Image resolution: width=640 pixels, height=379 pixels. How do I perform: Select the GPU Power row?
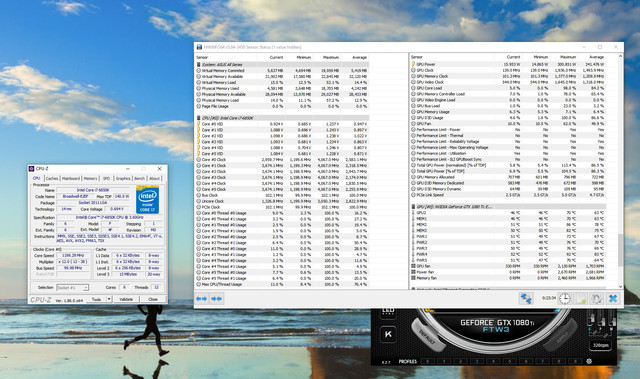click(x=508, y=64)
